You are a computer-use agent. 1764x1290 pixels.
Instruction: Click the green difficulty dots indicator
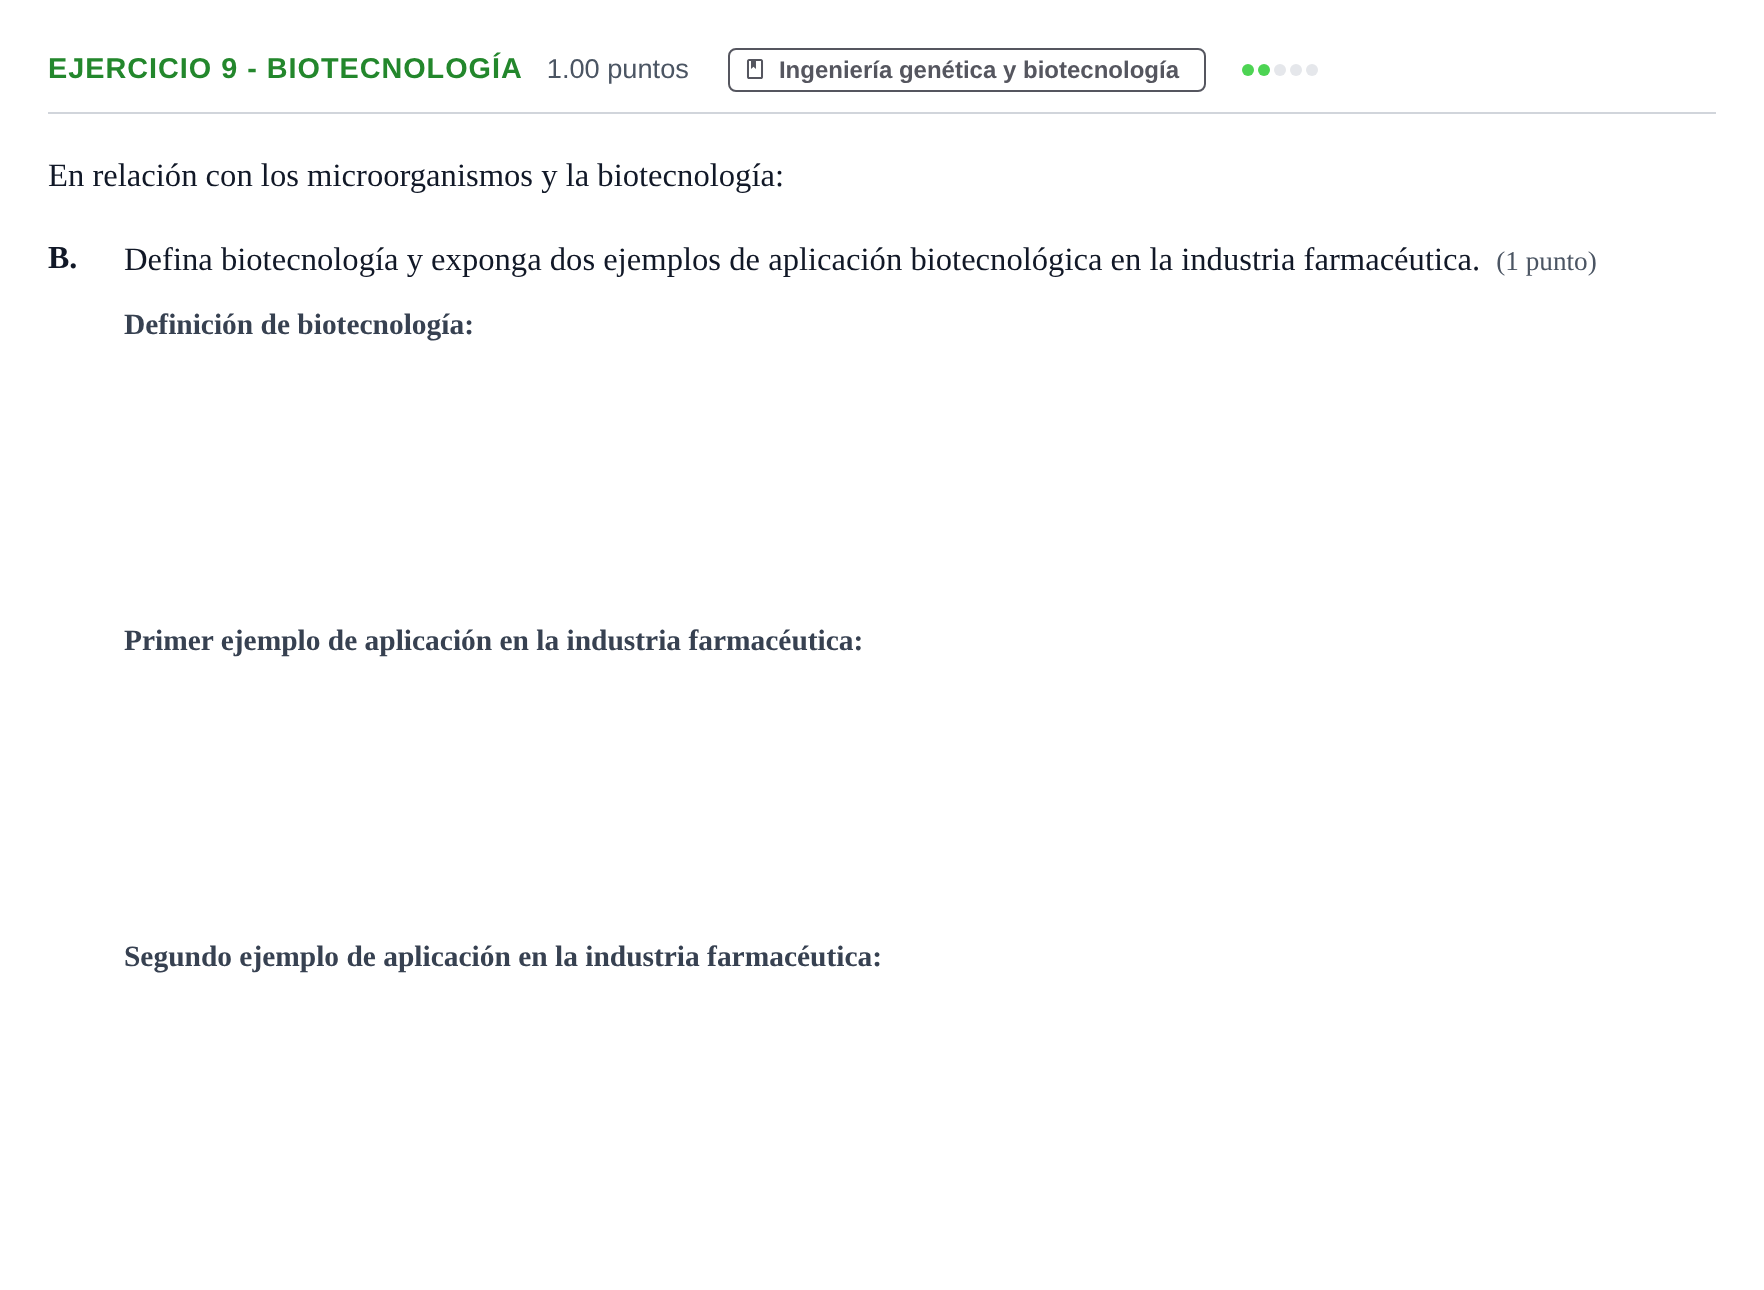click(1279, 70)
